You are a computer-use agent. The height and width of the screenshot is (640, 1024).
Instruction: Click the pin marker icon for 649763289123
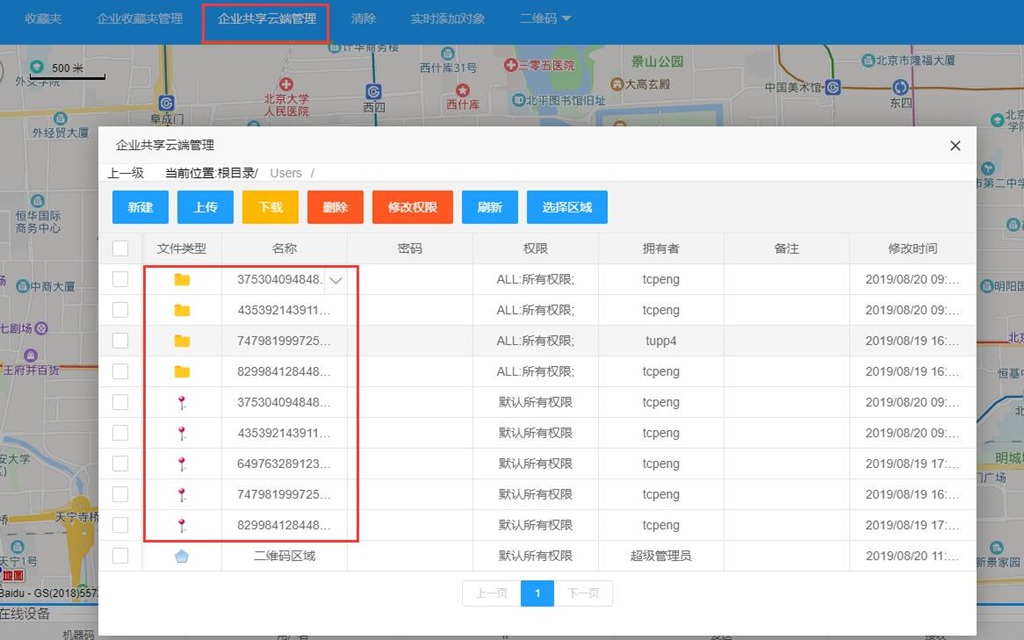[x=182, y=464]
